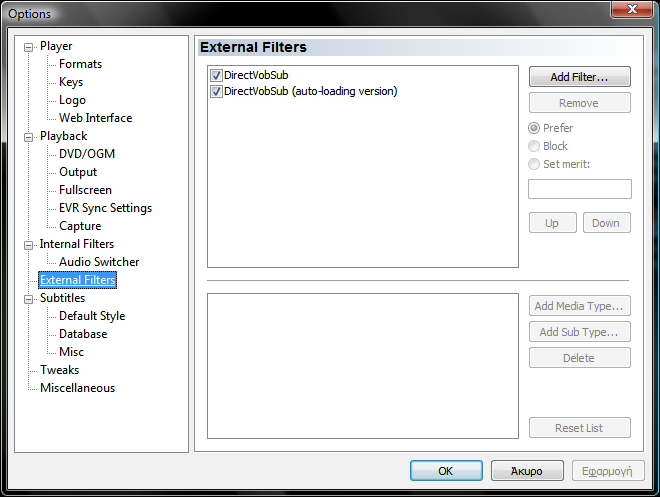Select the Prefer radio button
The image size is (660, 497).
point(534,128)
